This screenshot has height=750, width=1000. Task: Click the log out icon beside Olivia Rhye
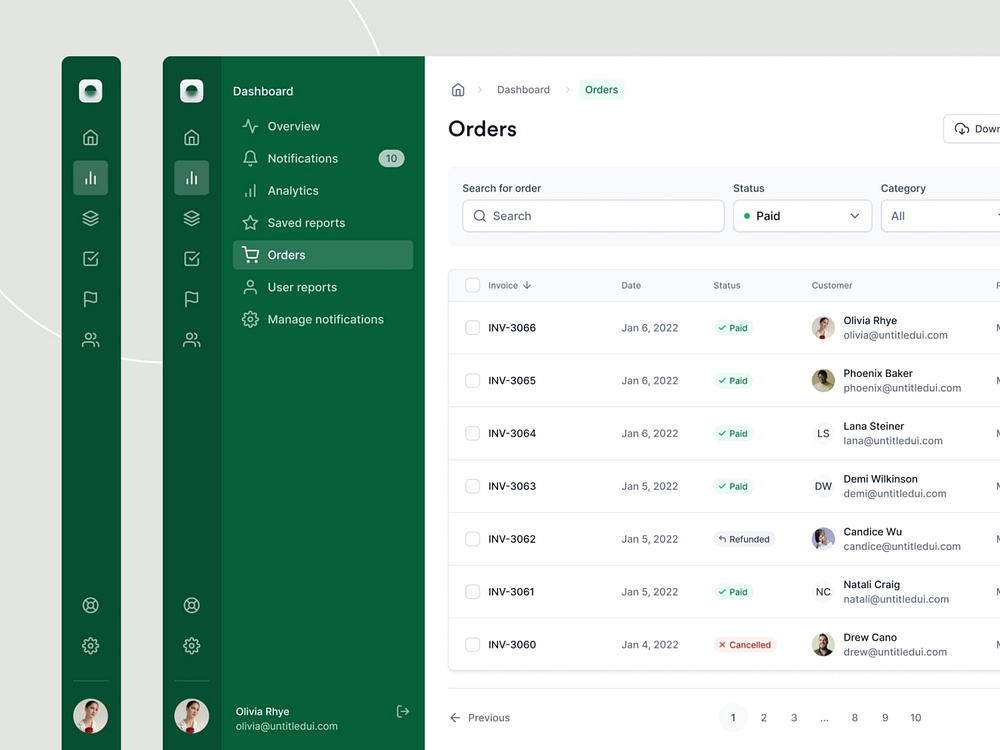402,711
